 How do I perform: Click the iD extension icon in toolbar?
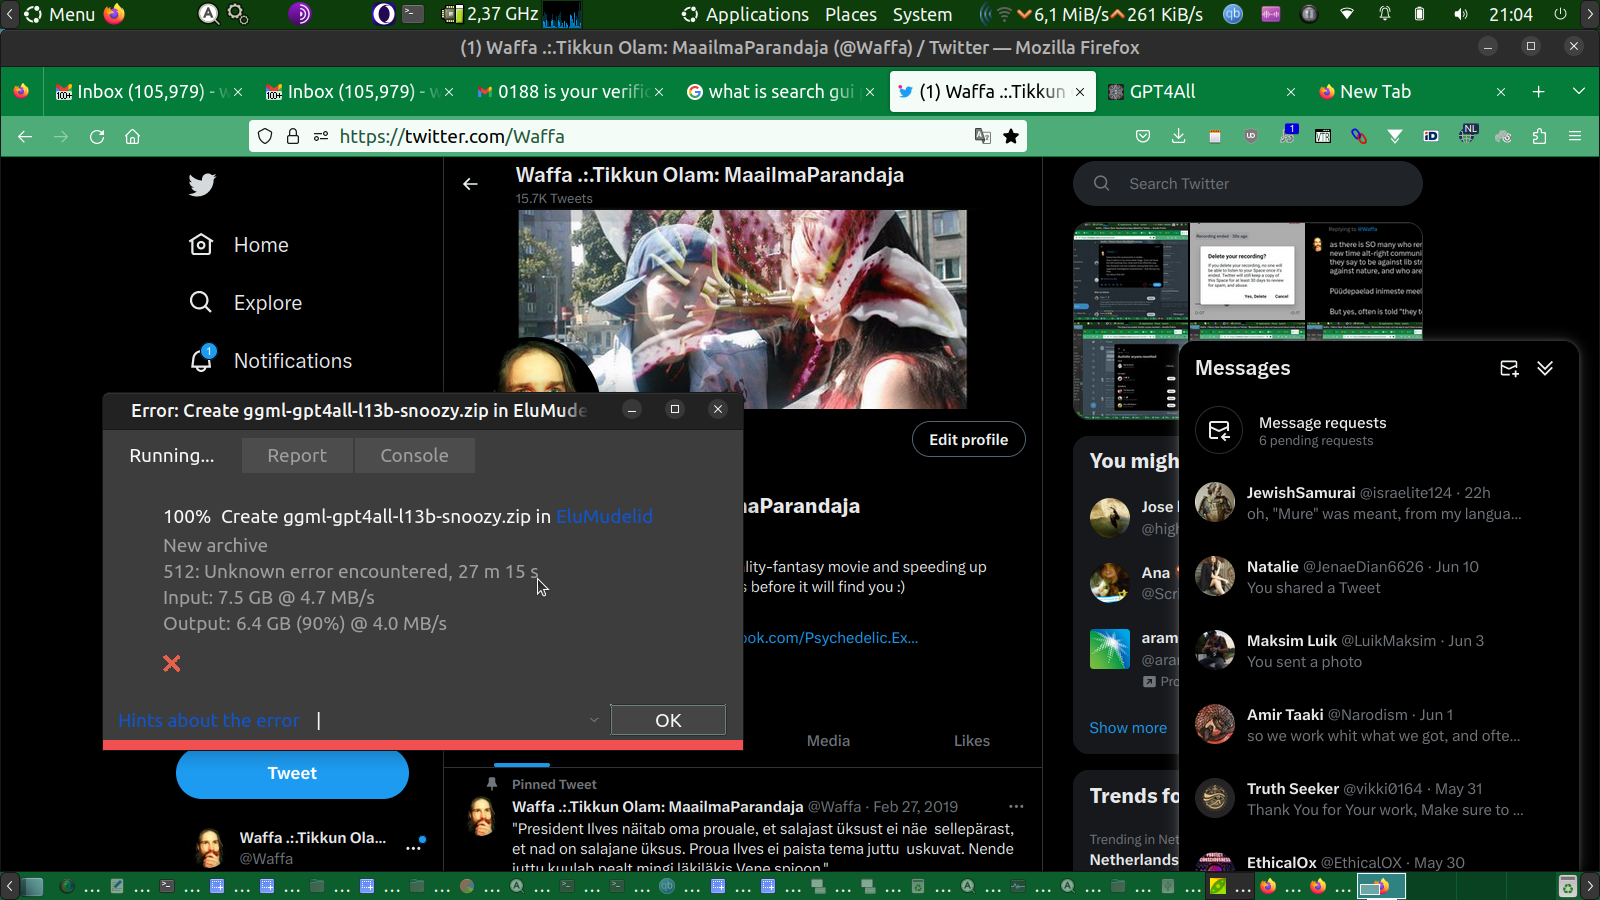(x=1431, y=136)
